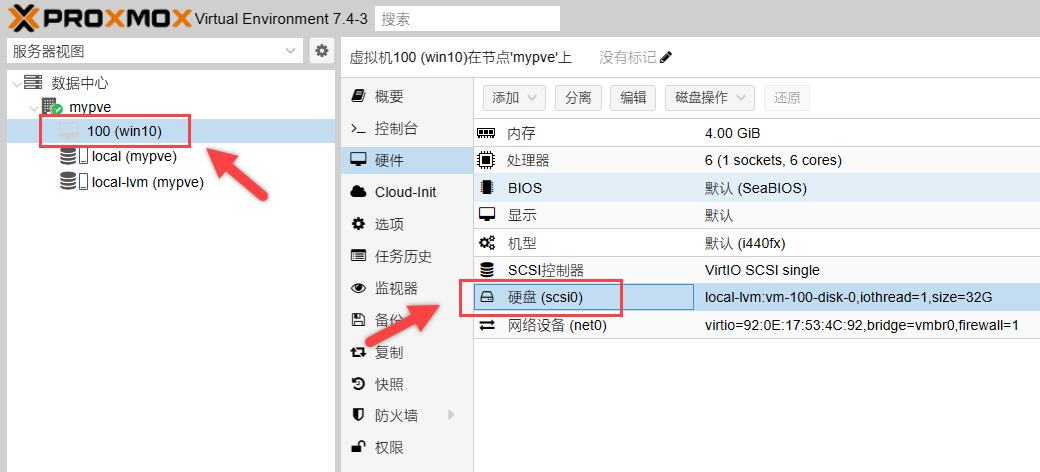Screen dimensions: 1040x472
Task: Open the Console (控制台) panel
Action: click(x=395, y=129)
